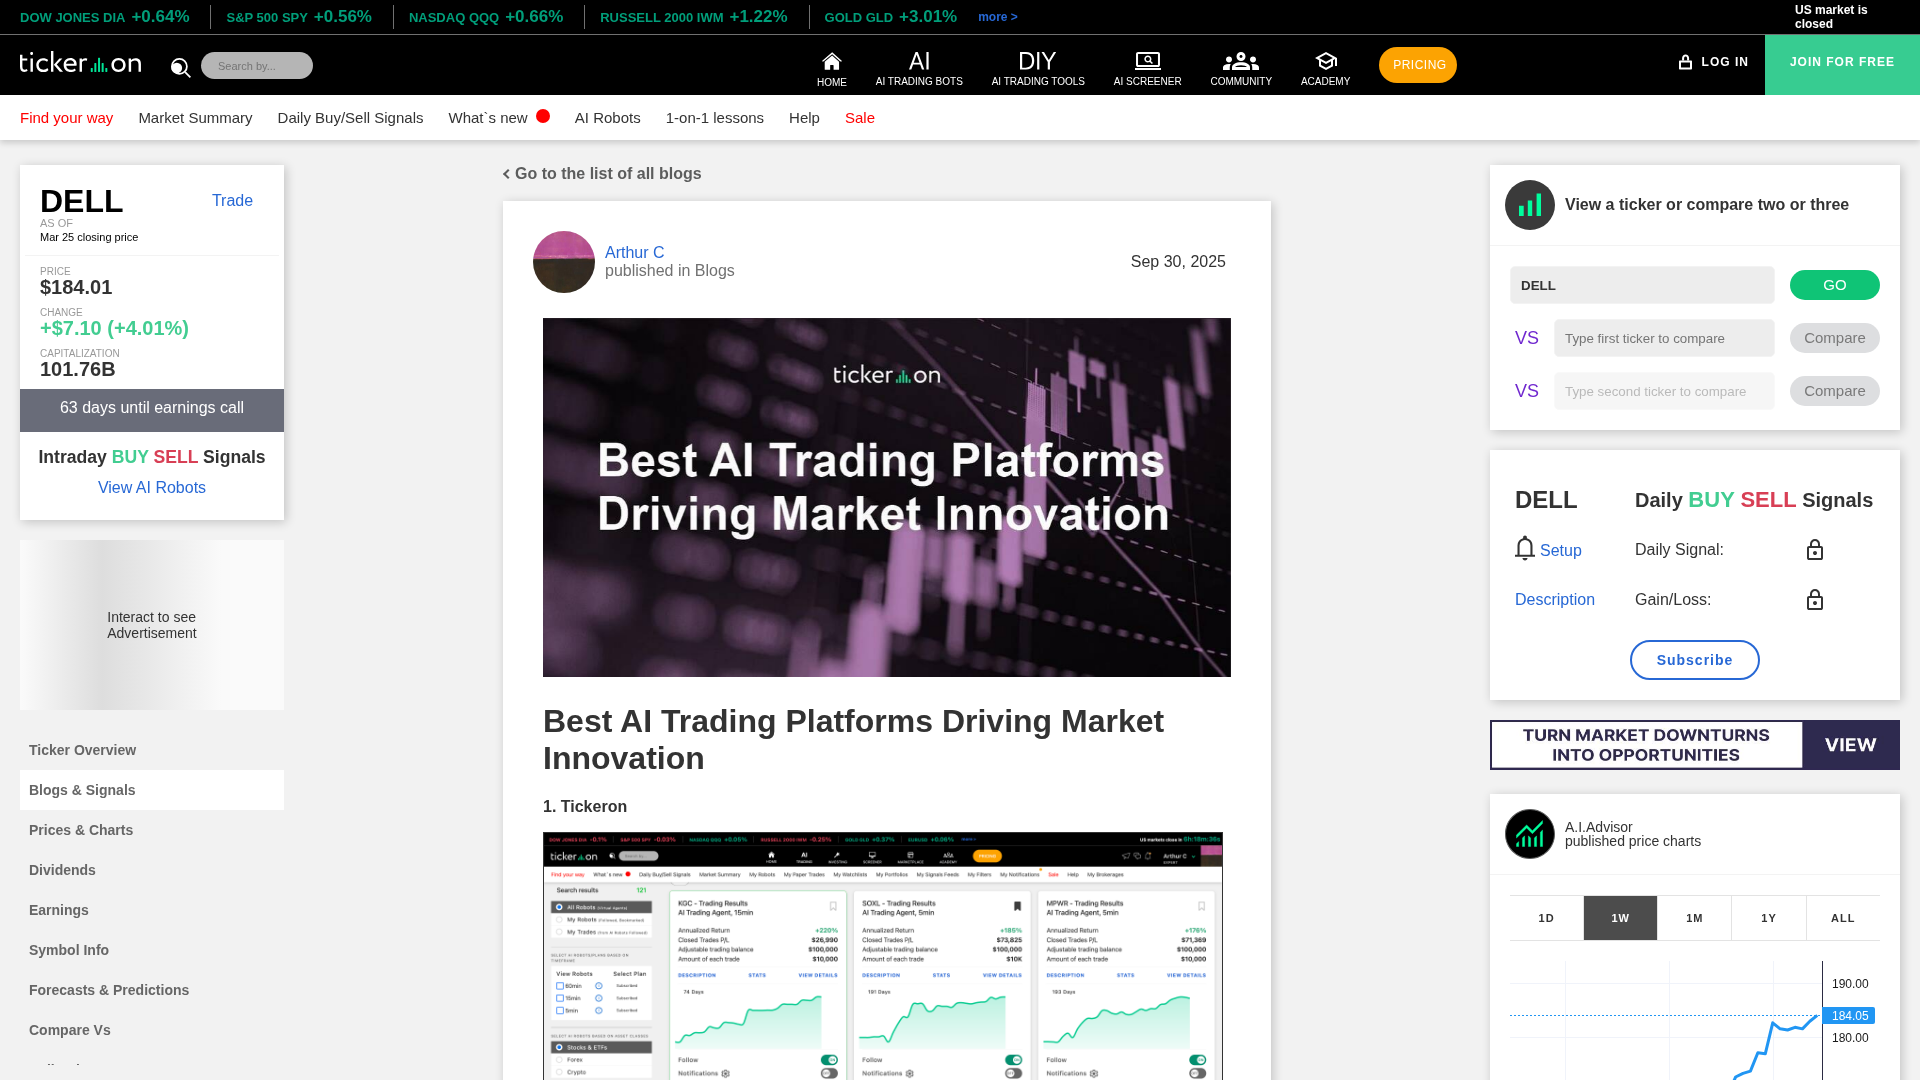Image resolution: width=1920 pixels, height=1080 pixels.
Task: Click first ticker to compare field
Action: (1663, 338)
